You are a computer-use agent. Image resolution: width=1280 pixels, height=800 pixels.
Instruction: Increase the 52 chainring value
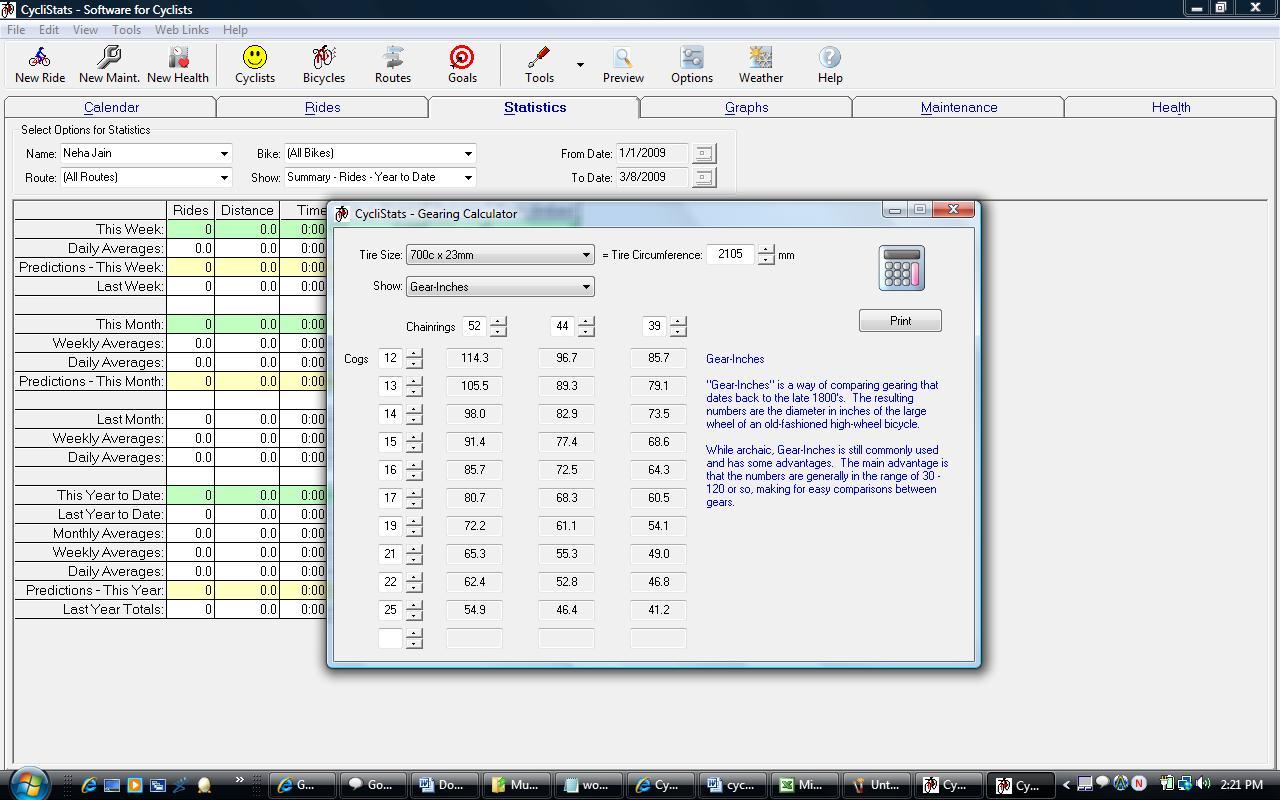(498, 321)
